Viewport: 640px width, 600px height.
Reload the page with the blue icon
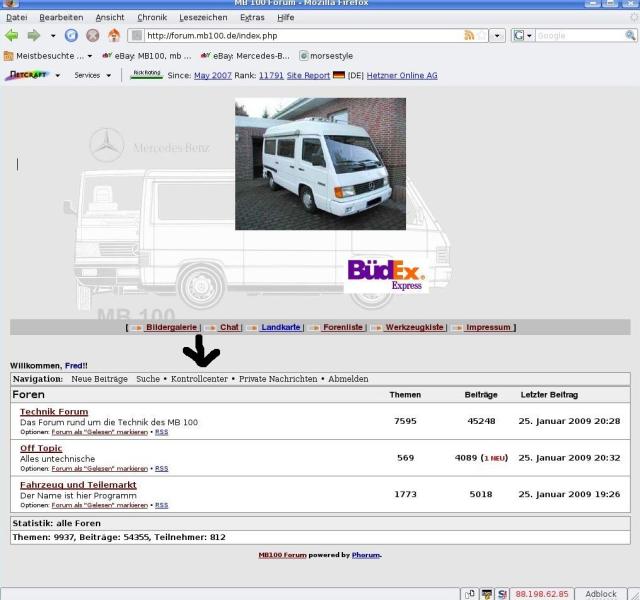71,36
